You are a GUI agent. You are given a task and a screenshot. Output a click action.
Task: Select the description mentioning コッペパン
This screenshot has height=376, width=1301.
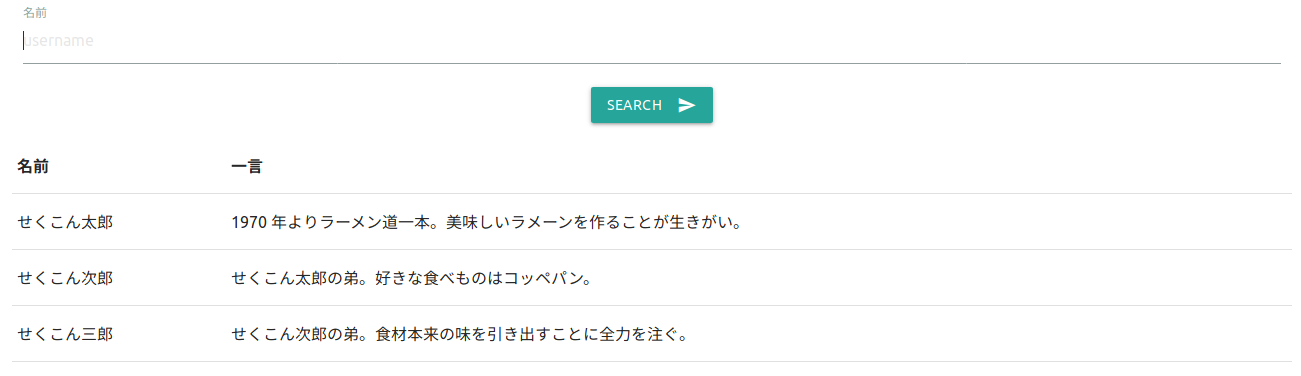412,278
